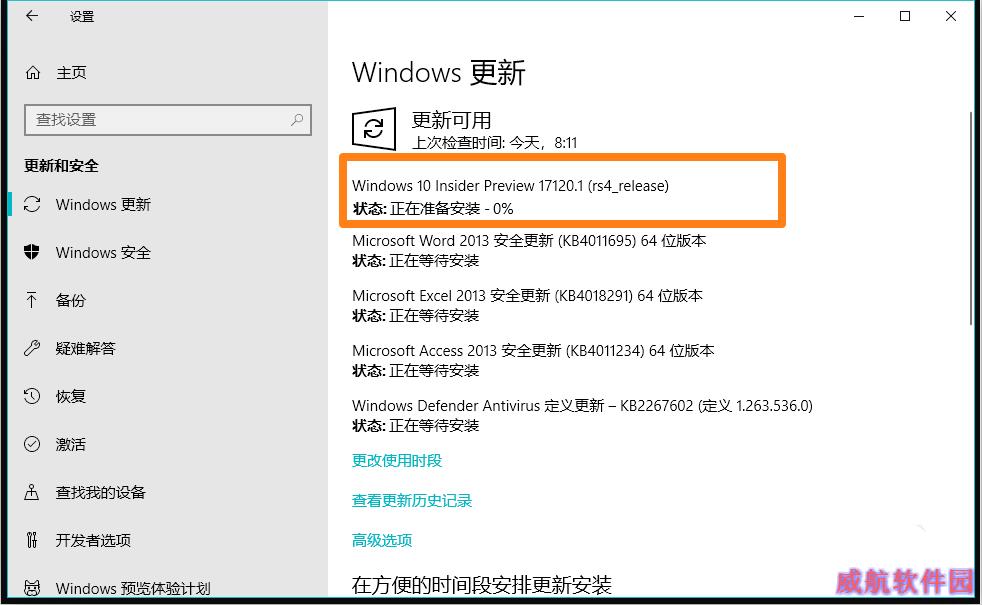Click the 激活 checkmark circle icon
The height and width of the screenshot is (605, 982).
tap(32, 444)
